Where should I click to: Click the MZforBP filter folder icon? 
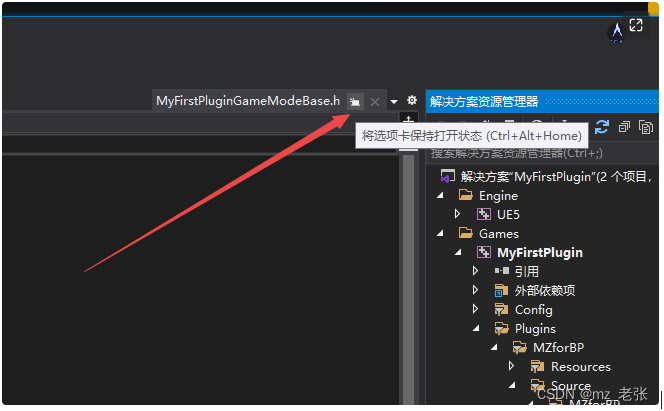(x=519, y=348)
